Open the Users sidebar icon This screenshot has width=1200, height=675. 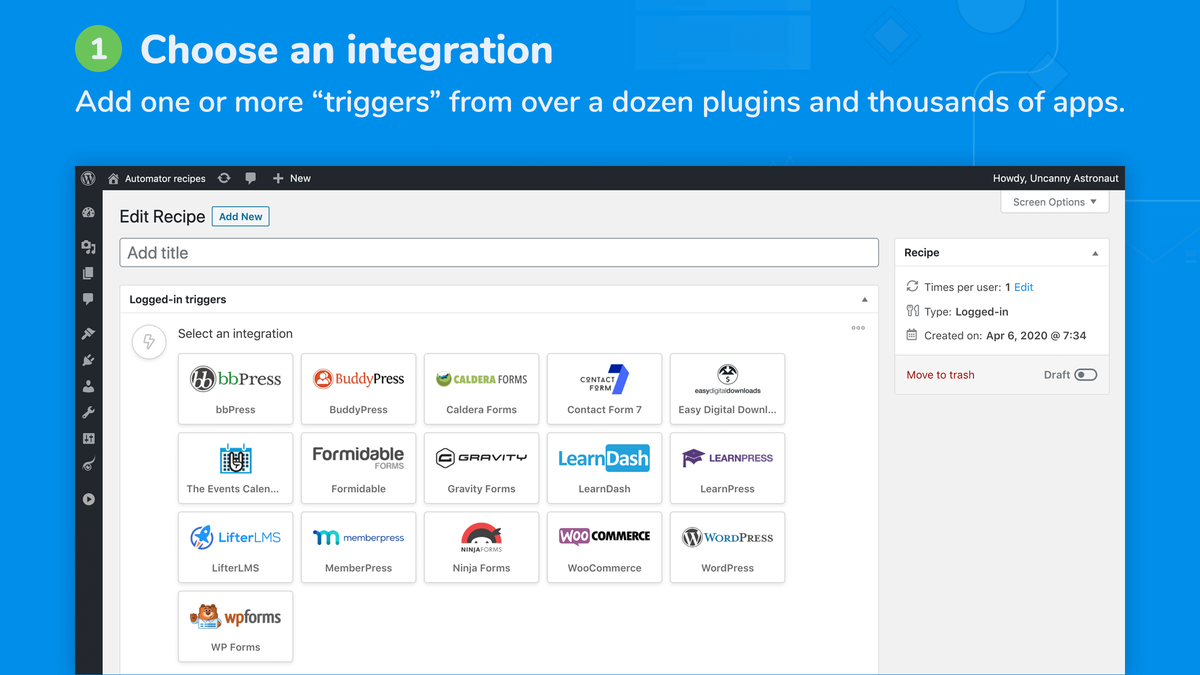coord(88,386)
